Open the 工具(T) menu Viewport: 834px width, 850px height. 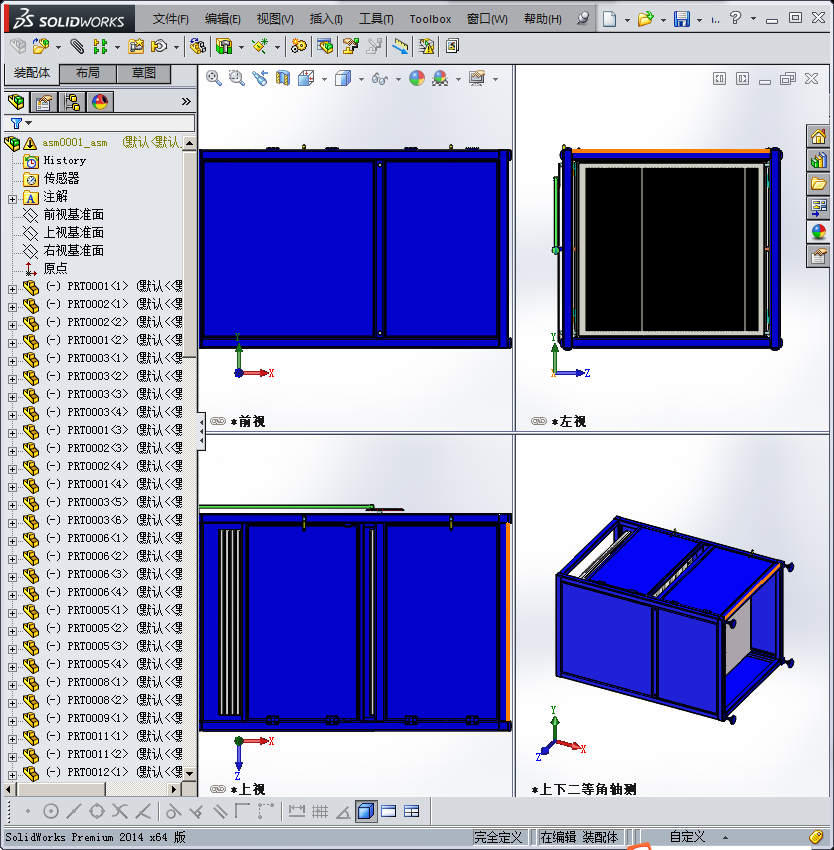pyautogui.click(x=376, y=19)
